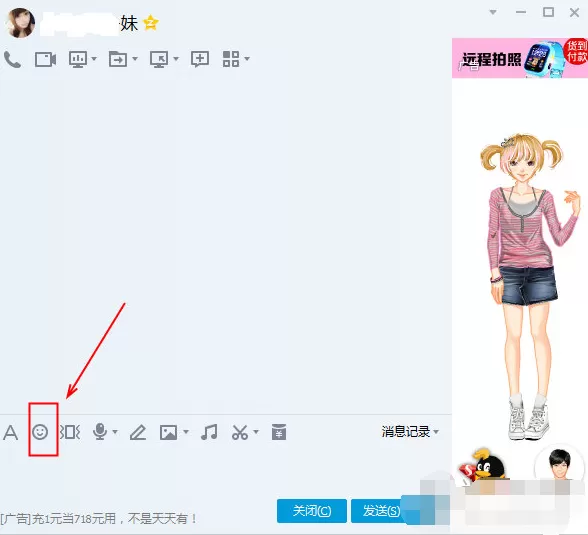
Task: Expand the applications grid dropdown arrow
Action: (247, 59)
